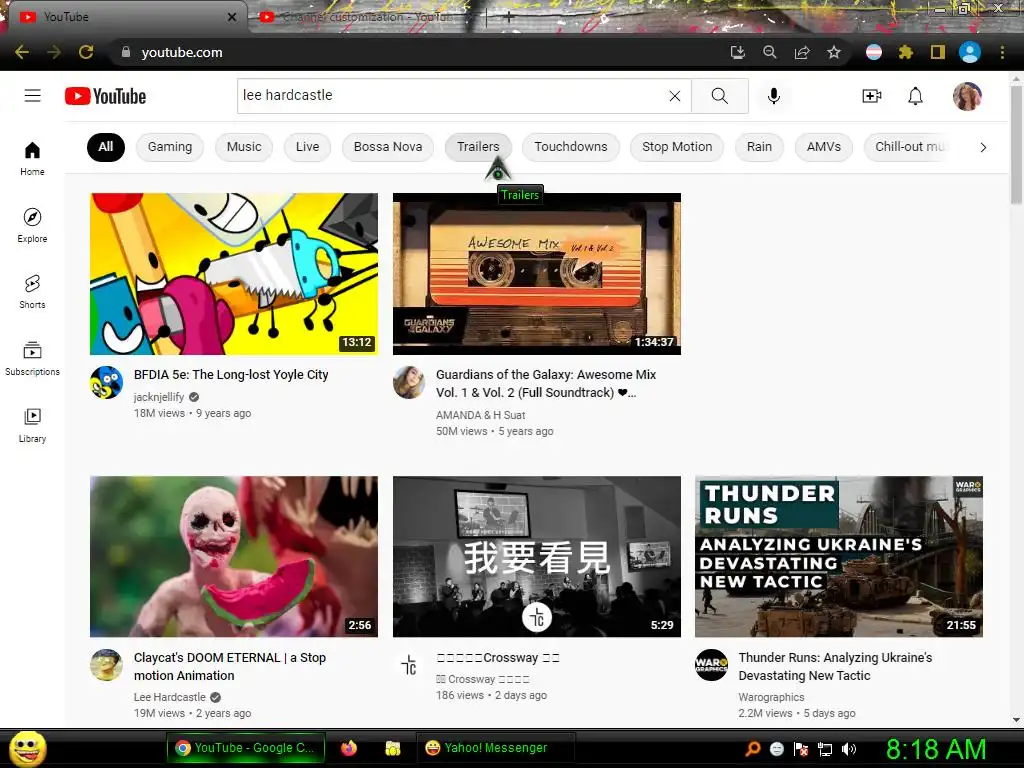Image resolution: width=1024 pixels, height=768 pixels.
Task: Click the YouTube logo
Action: (x=106, y=96)
